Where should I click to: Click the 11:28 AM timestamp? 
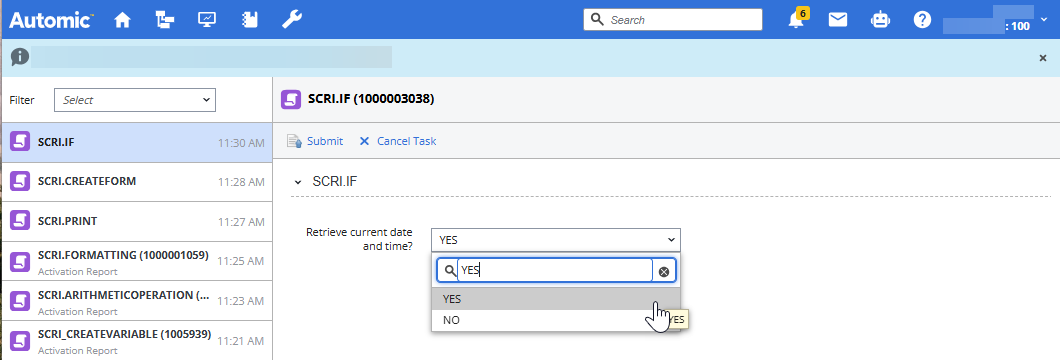[x=241, y=182]
